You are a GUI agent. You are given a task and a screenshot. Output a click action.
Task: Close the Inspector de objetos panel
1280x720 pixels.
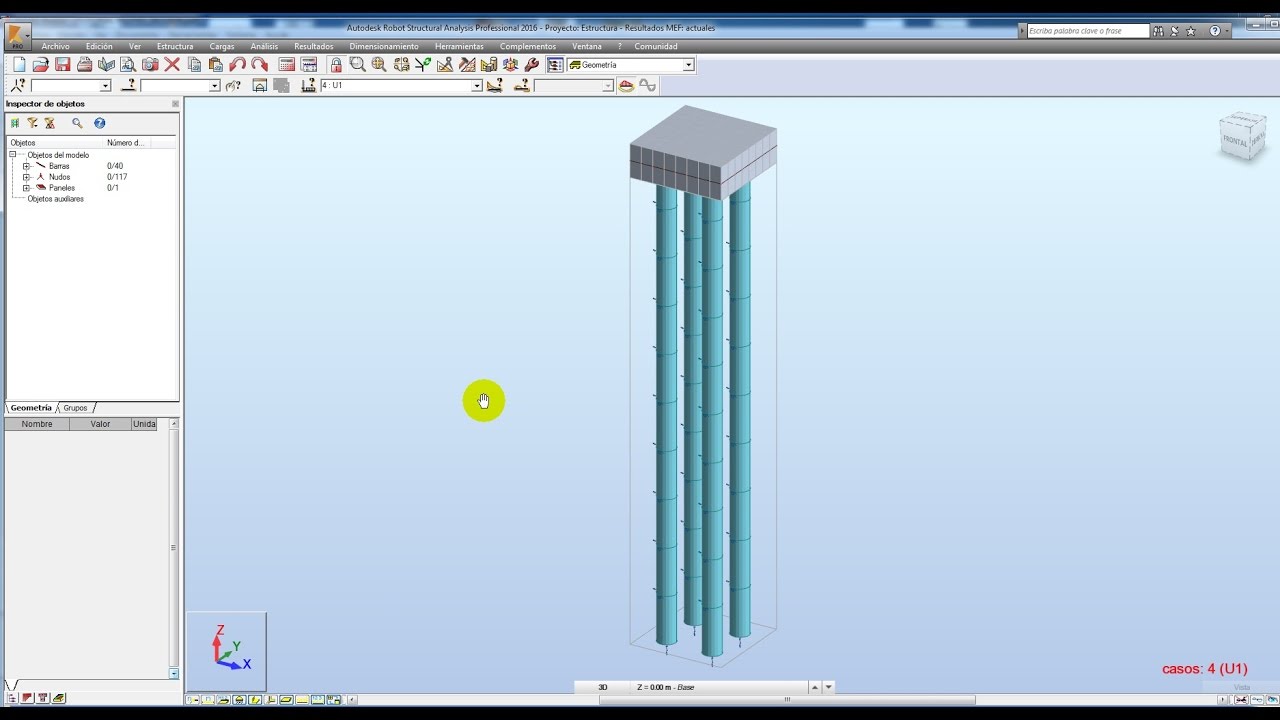click(x=175, y=104)
